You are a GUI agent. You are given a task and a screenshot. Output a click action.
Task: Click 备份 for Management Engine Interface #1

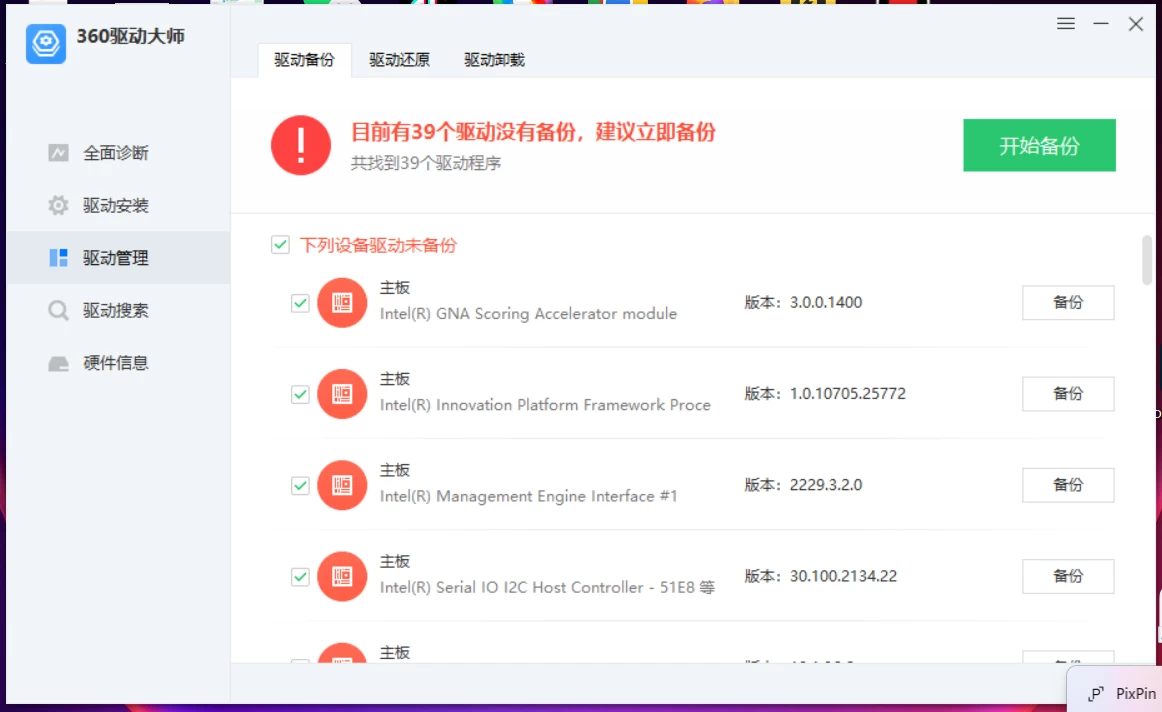coord(1068,485)
